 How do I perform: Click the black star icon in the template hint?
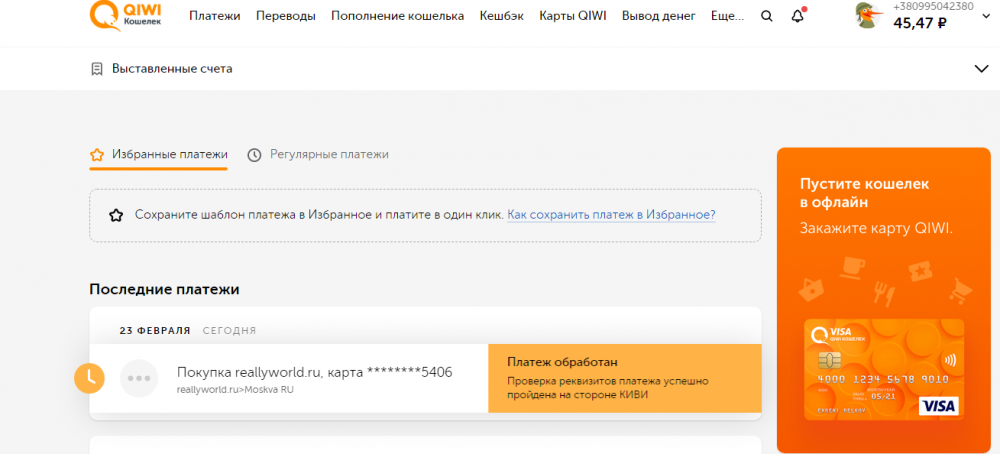coord(115,215)
